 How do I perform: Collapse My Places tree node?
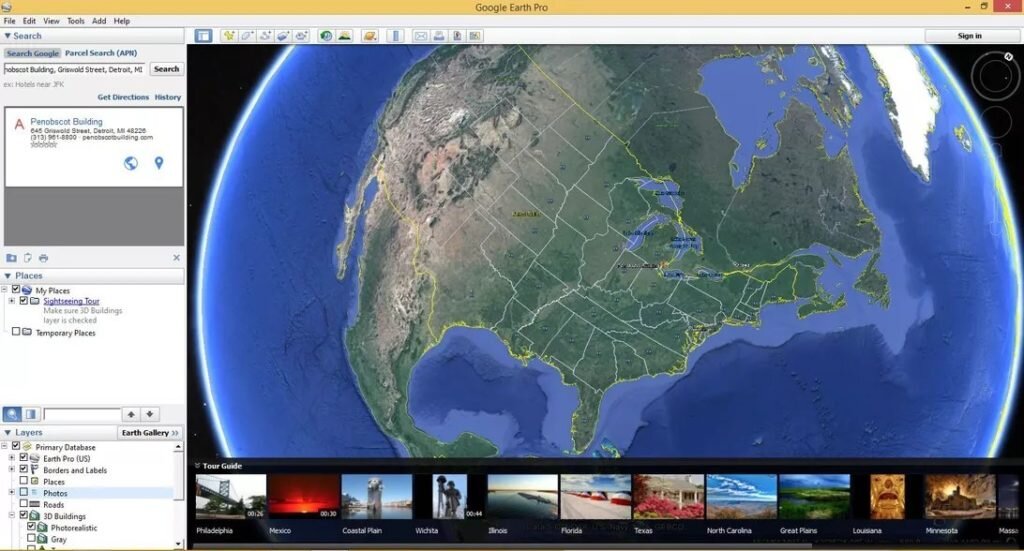5,290
